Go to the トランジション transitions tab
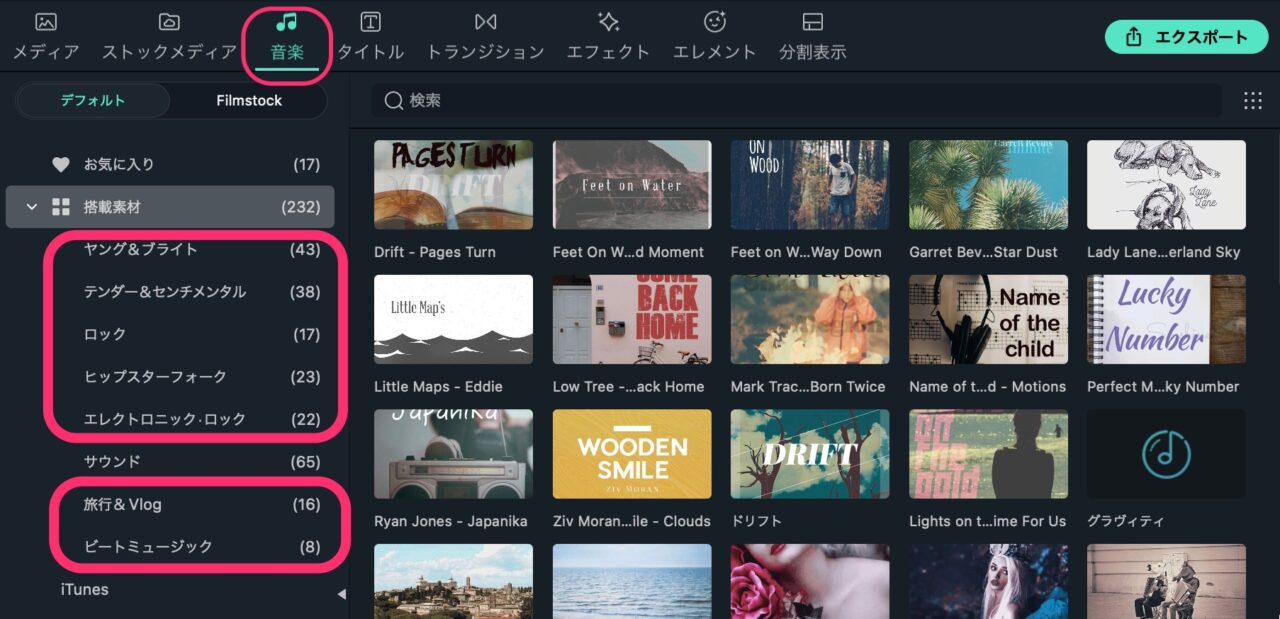The image size is (1280, 619). click(x=485, y=37)
